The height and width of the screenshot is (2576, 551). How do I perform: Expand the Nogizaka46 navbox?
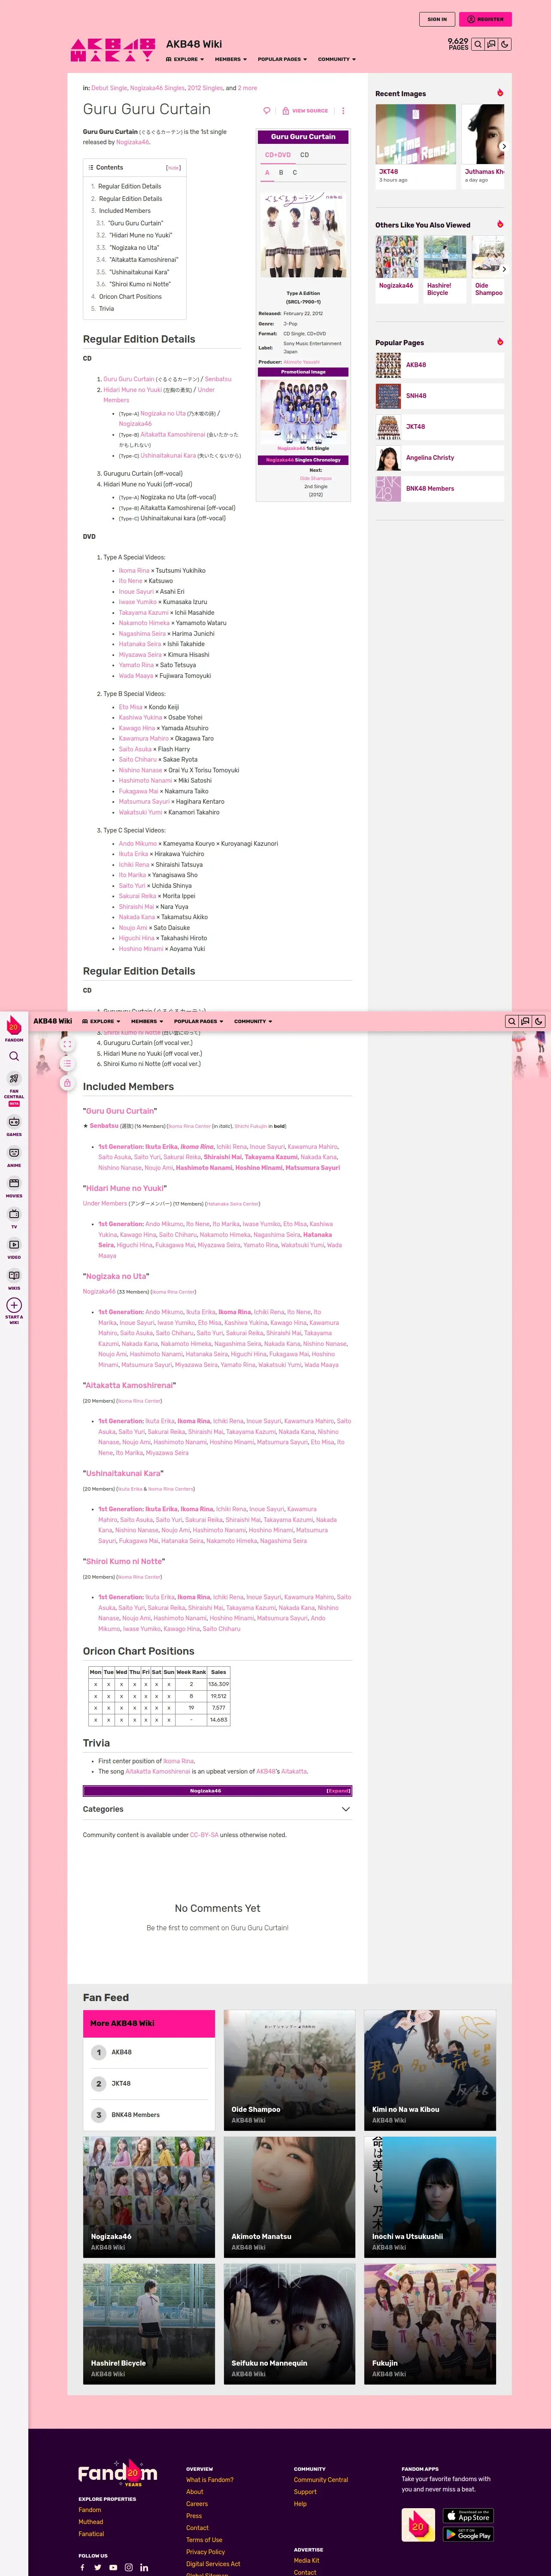click(x=338, y=1791)
